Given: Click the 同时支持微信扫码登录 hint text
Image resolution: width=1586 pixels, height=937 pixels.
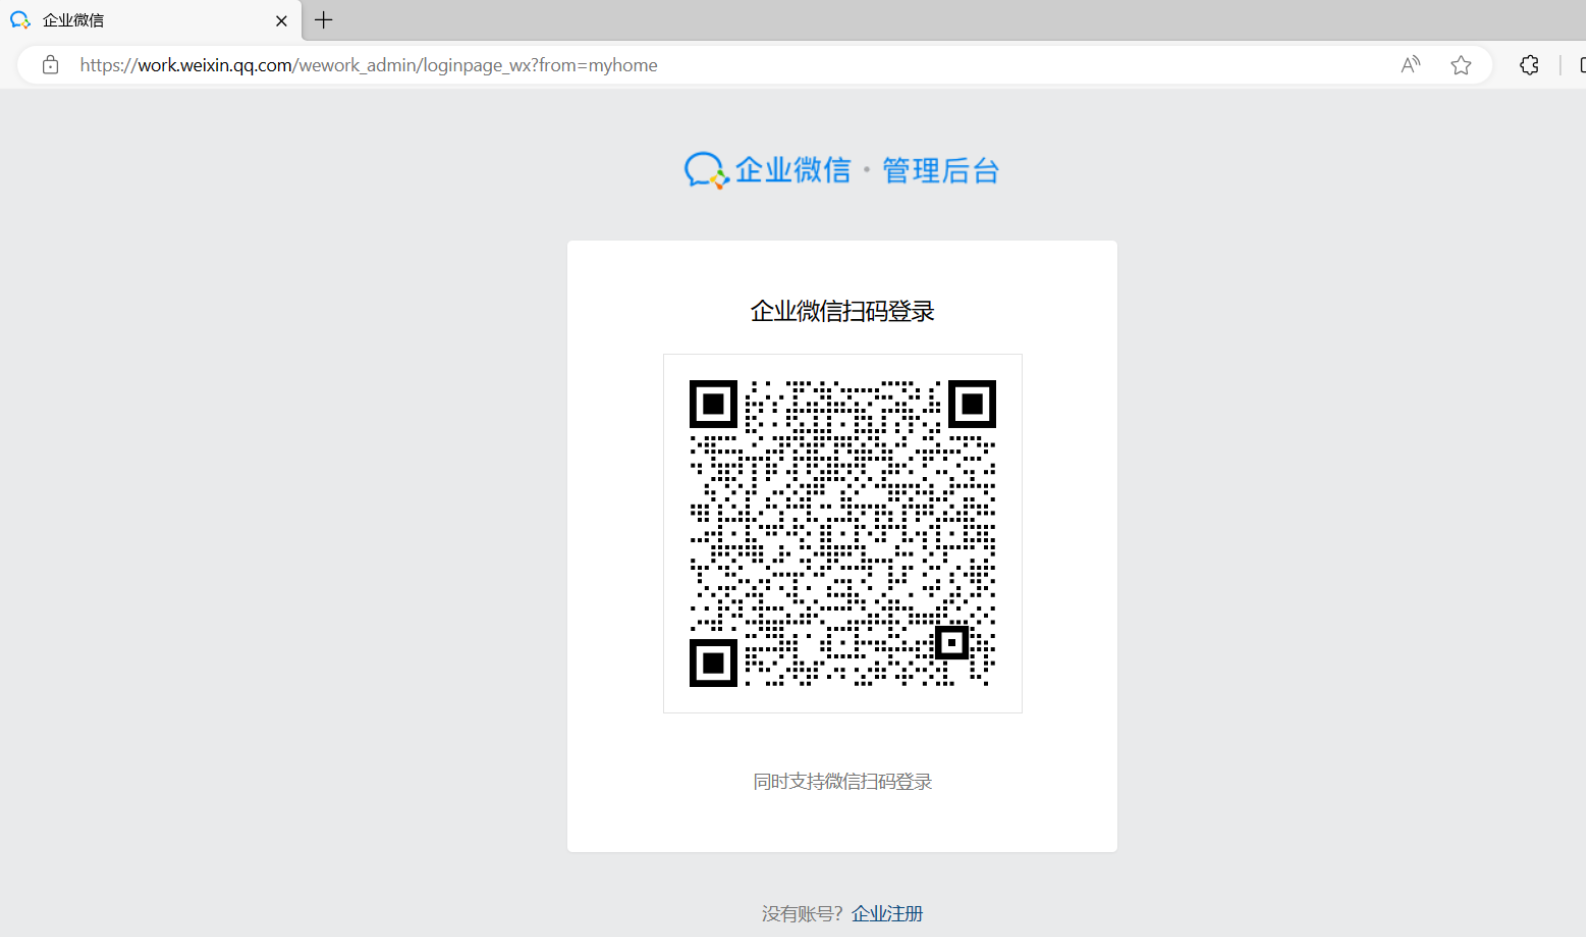Looking at the screenshot, I should 842,781.
